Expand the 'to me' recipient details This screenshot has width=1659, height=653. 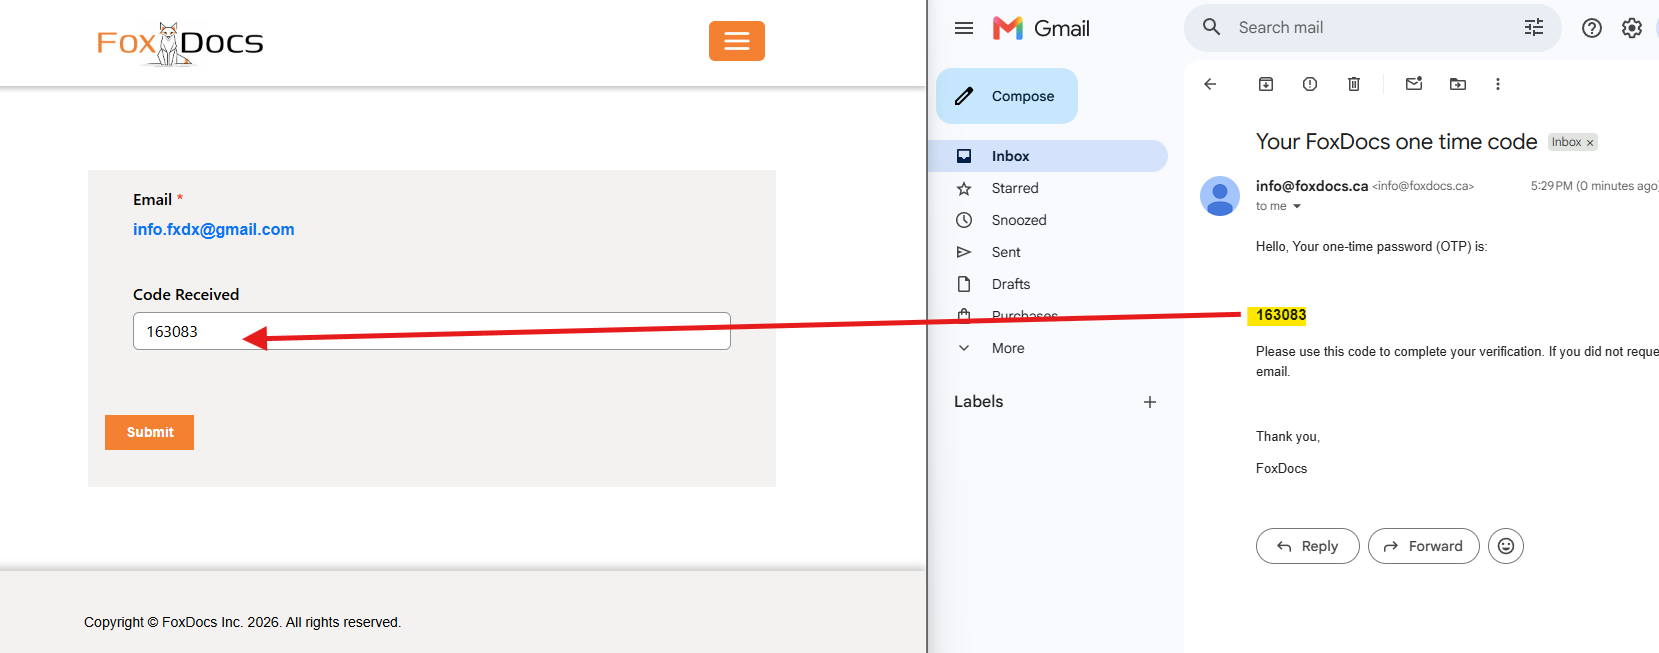tap(1297, 206)
